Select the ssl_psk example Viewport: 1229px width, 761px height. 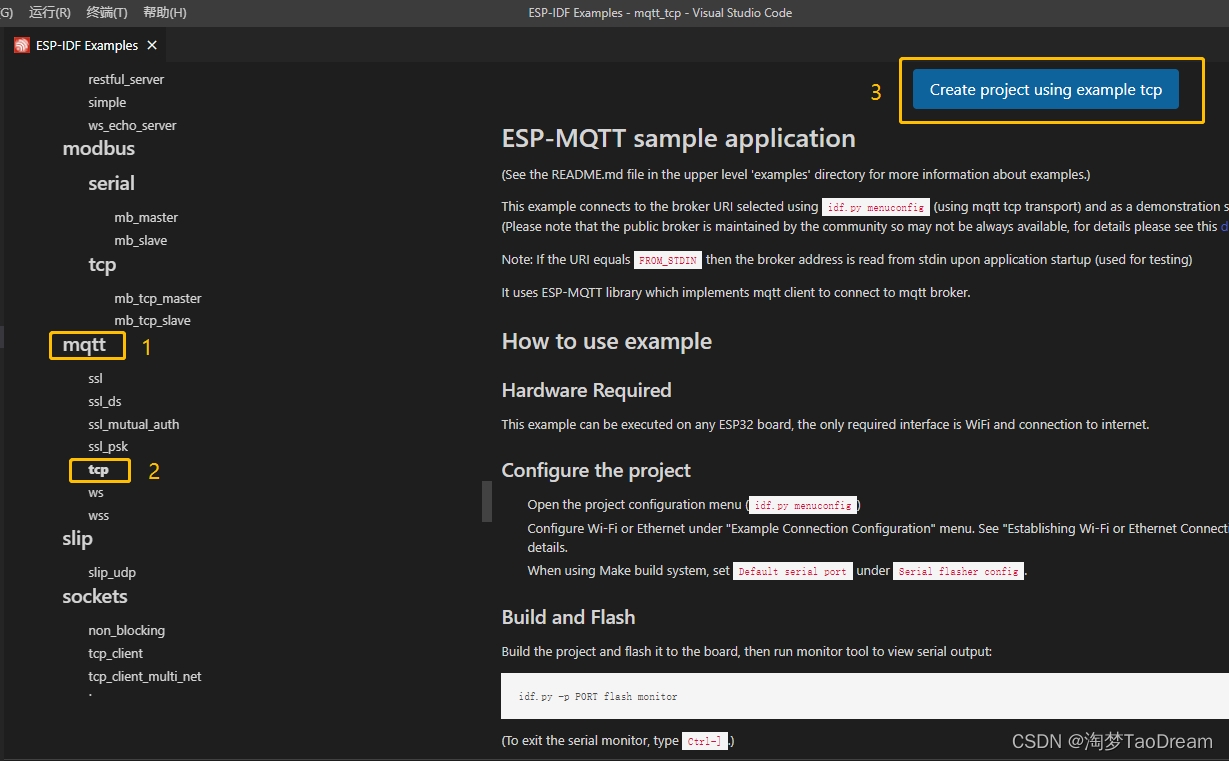pyautogui.click(x=108, y=446)
